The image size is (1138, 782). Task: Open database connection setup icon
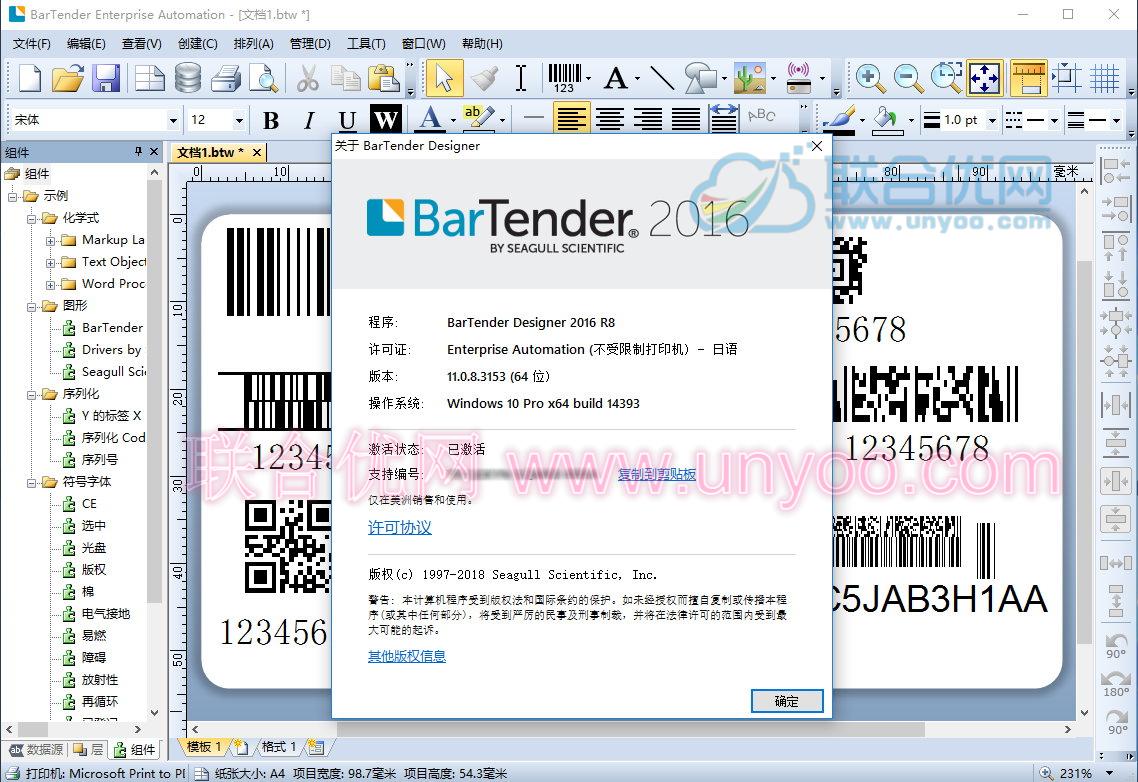click(x=188, y=78)
